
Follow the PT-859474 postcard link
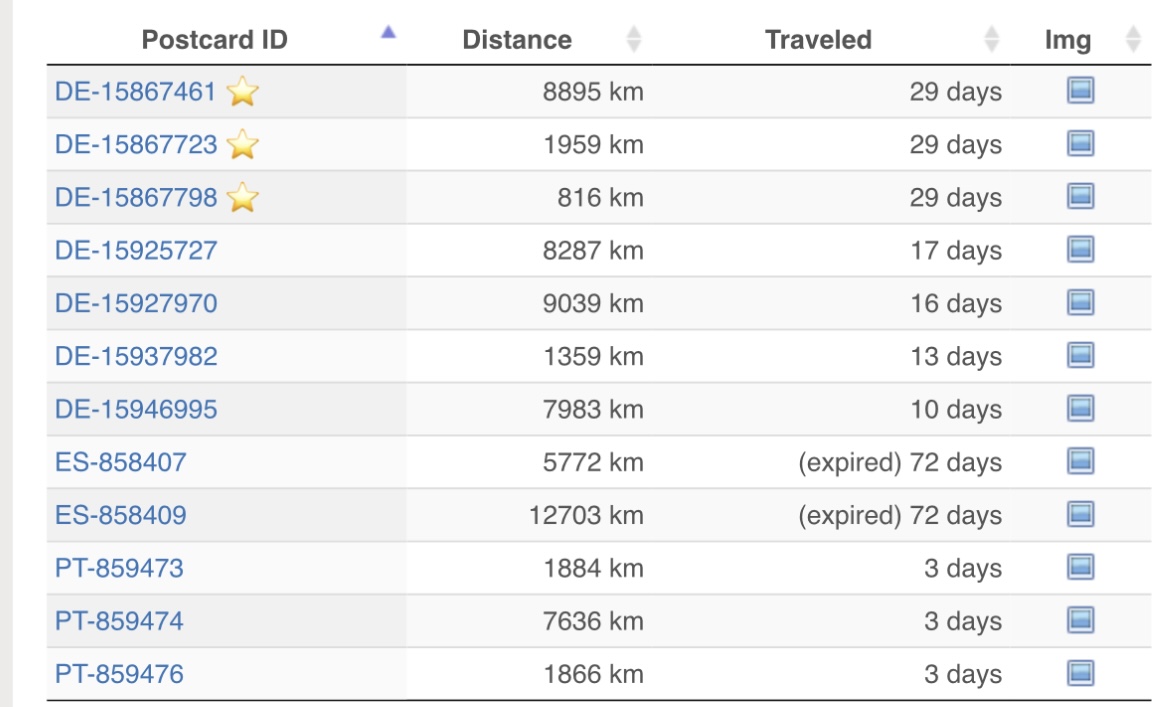pos(119,621)
